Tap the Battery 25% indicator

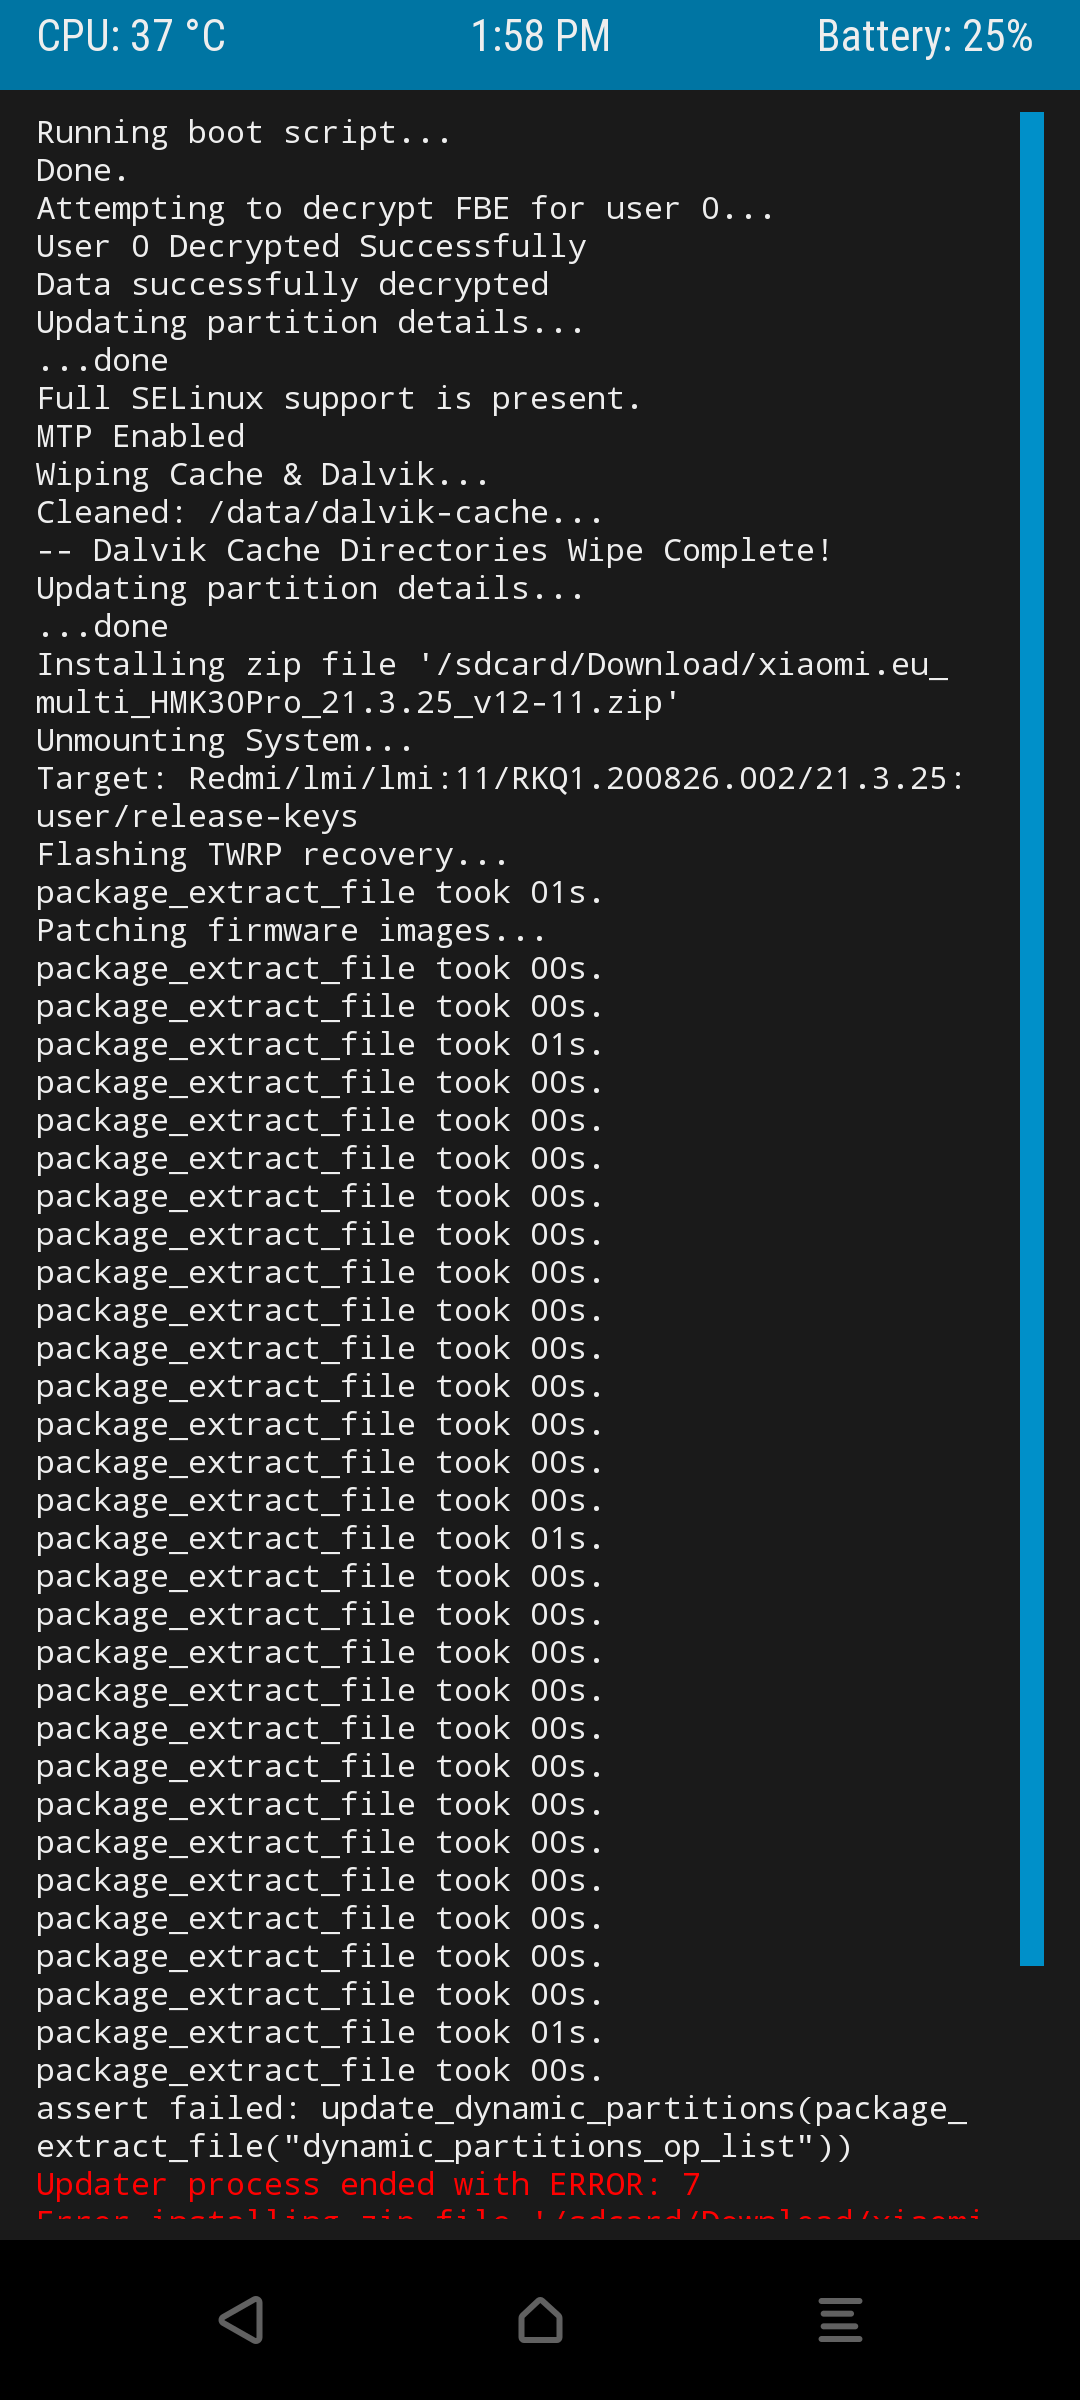(x=925, y=36)
